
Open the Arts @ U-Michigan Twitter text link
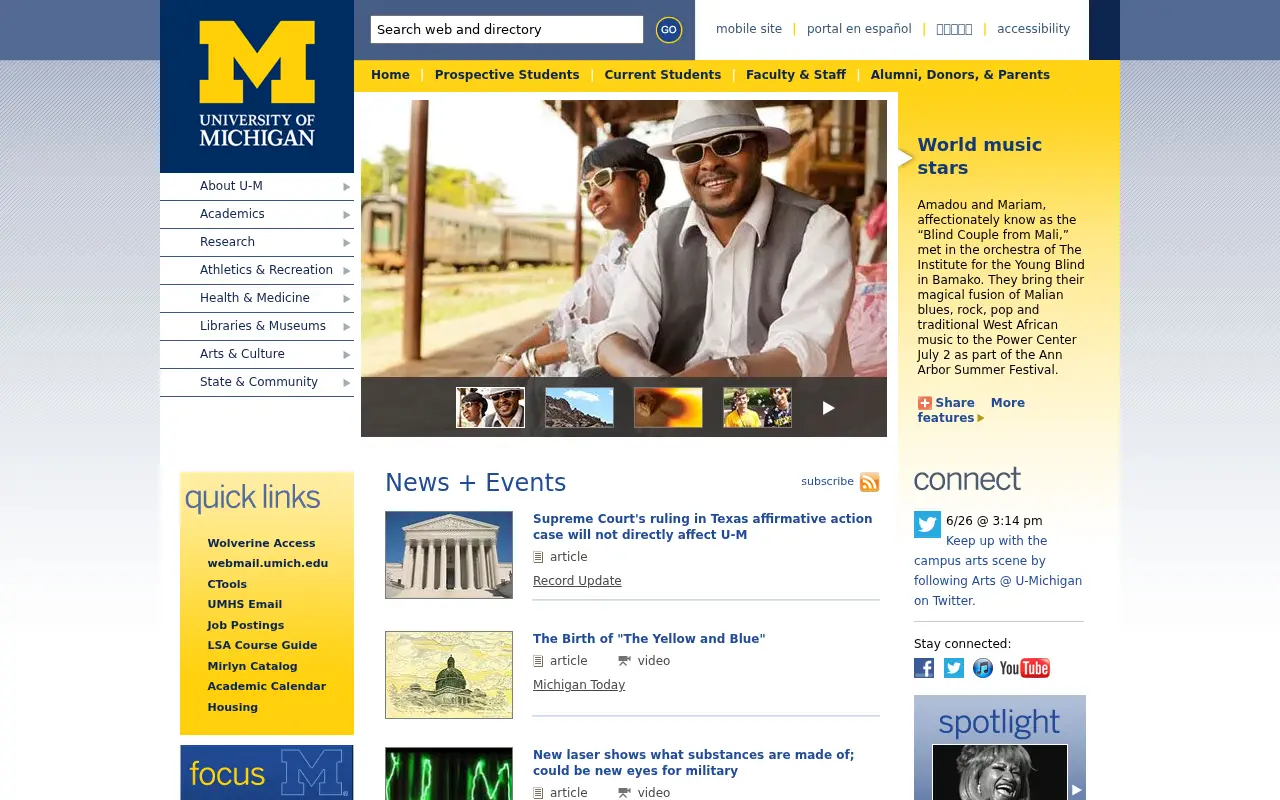coord(998,571)
